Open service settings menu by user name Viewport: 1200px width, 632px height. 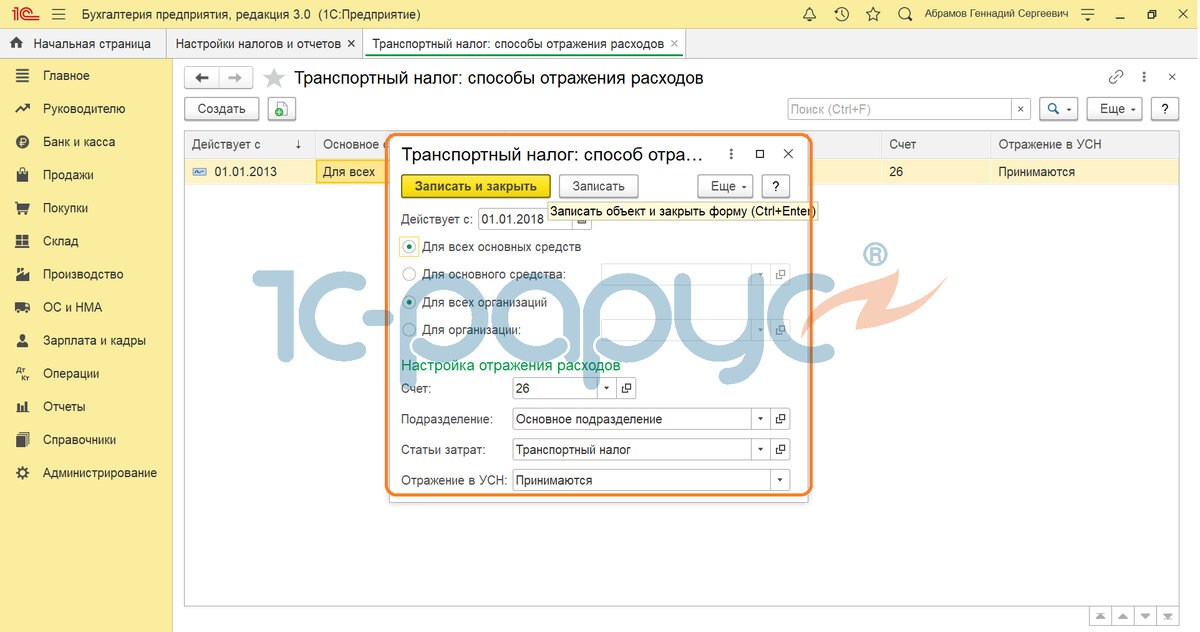(1088, 15)
